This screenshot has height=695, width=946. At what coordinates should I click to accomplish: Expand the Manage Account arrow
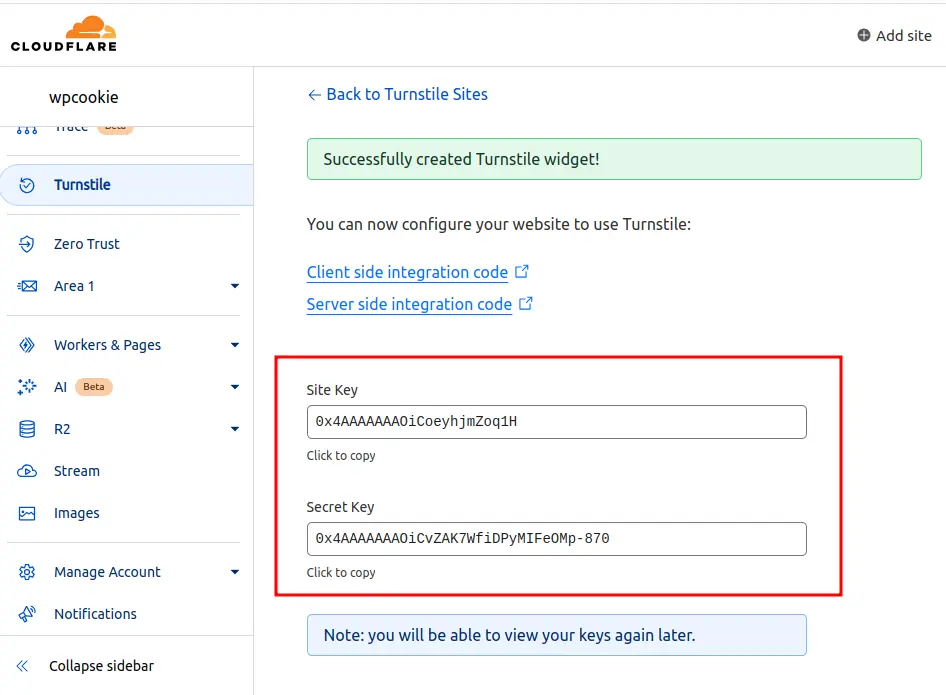coord(235,572)
